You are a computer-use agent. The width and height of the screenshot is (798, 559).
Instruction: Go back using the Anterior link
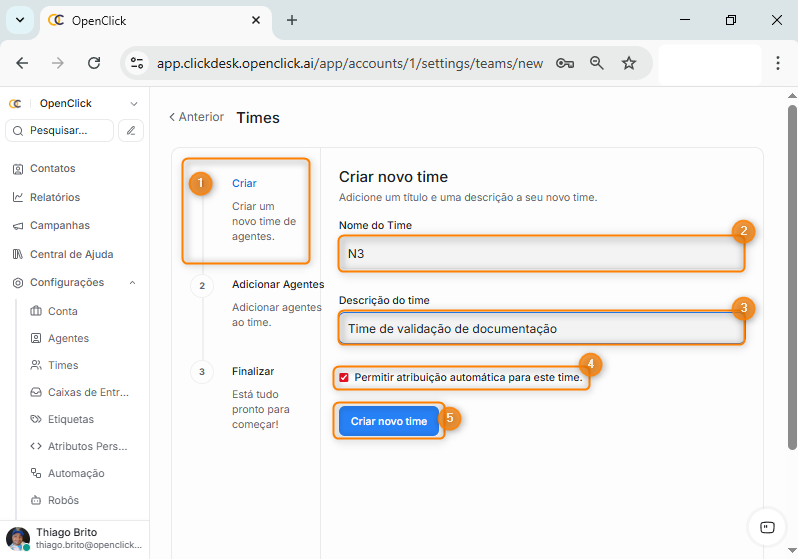coord(196,117)
